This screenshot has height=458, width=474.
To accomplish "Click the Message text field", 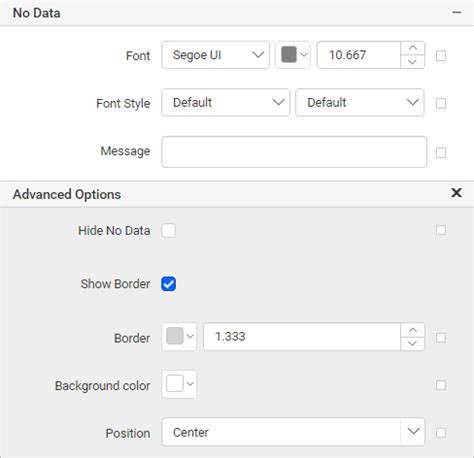I will click(294, 152).
